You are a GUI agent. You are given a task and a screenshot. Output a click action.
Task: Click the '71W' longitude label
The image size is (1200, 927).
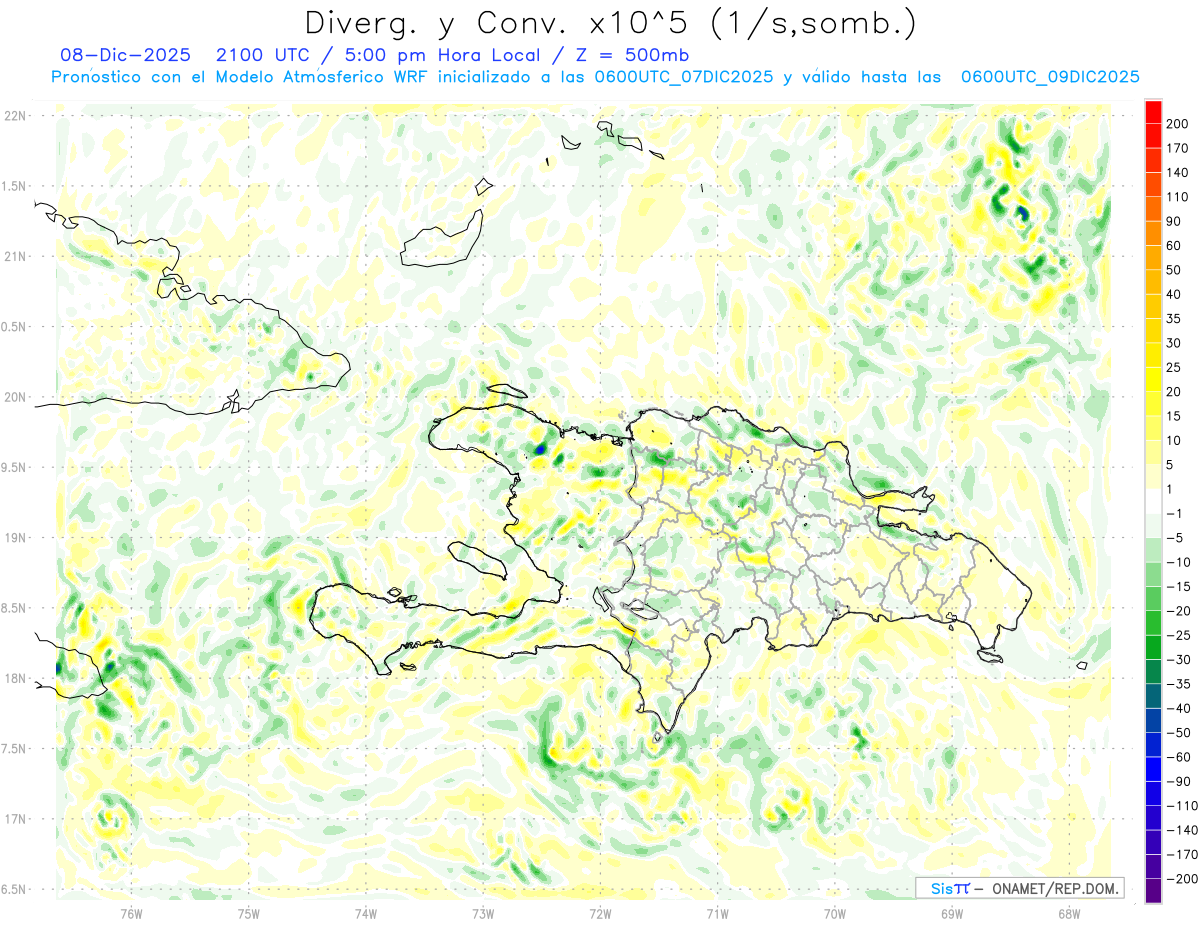[x=717, y=913]
